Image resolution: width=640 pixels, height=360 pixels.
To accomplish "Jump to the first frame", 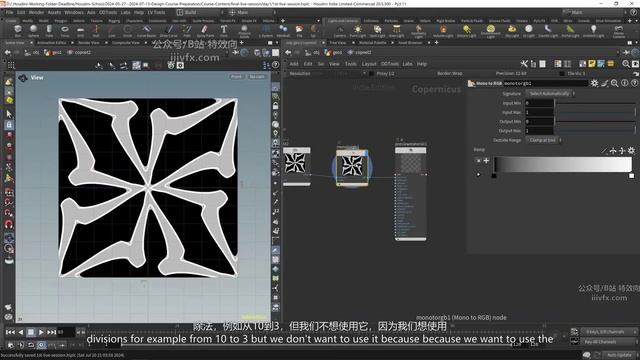I will click(x=11, y=332).
